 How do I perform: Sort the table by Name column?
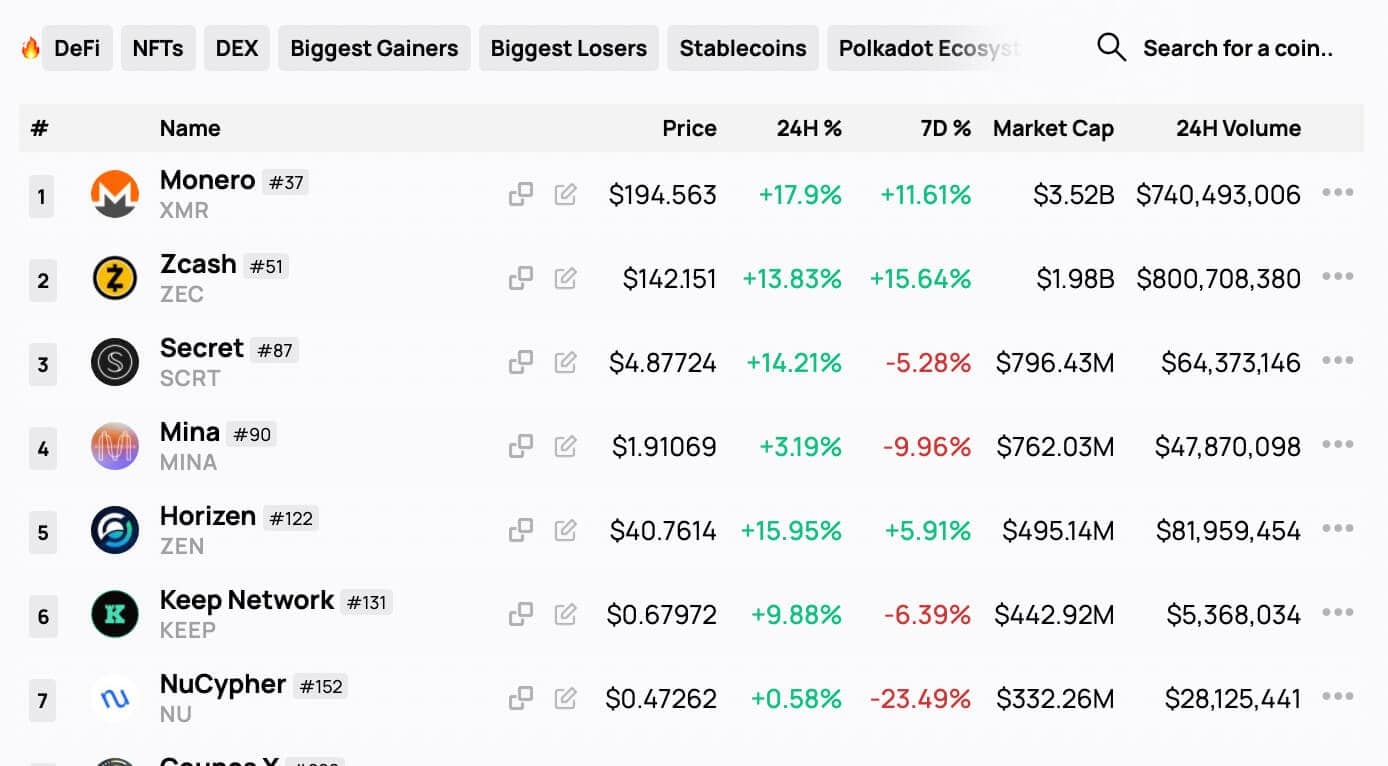tap(190, 128)
